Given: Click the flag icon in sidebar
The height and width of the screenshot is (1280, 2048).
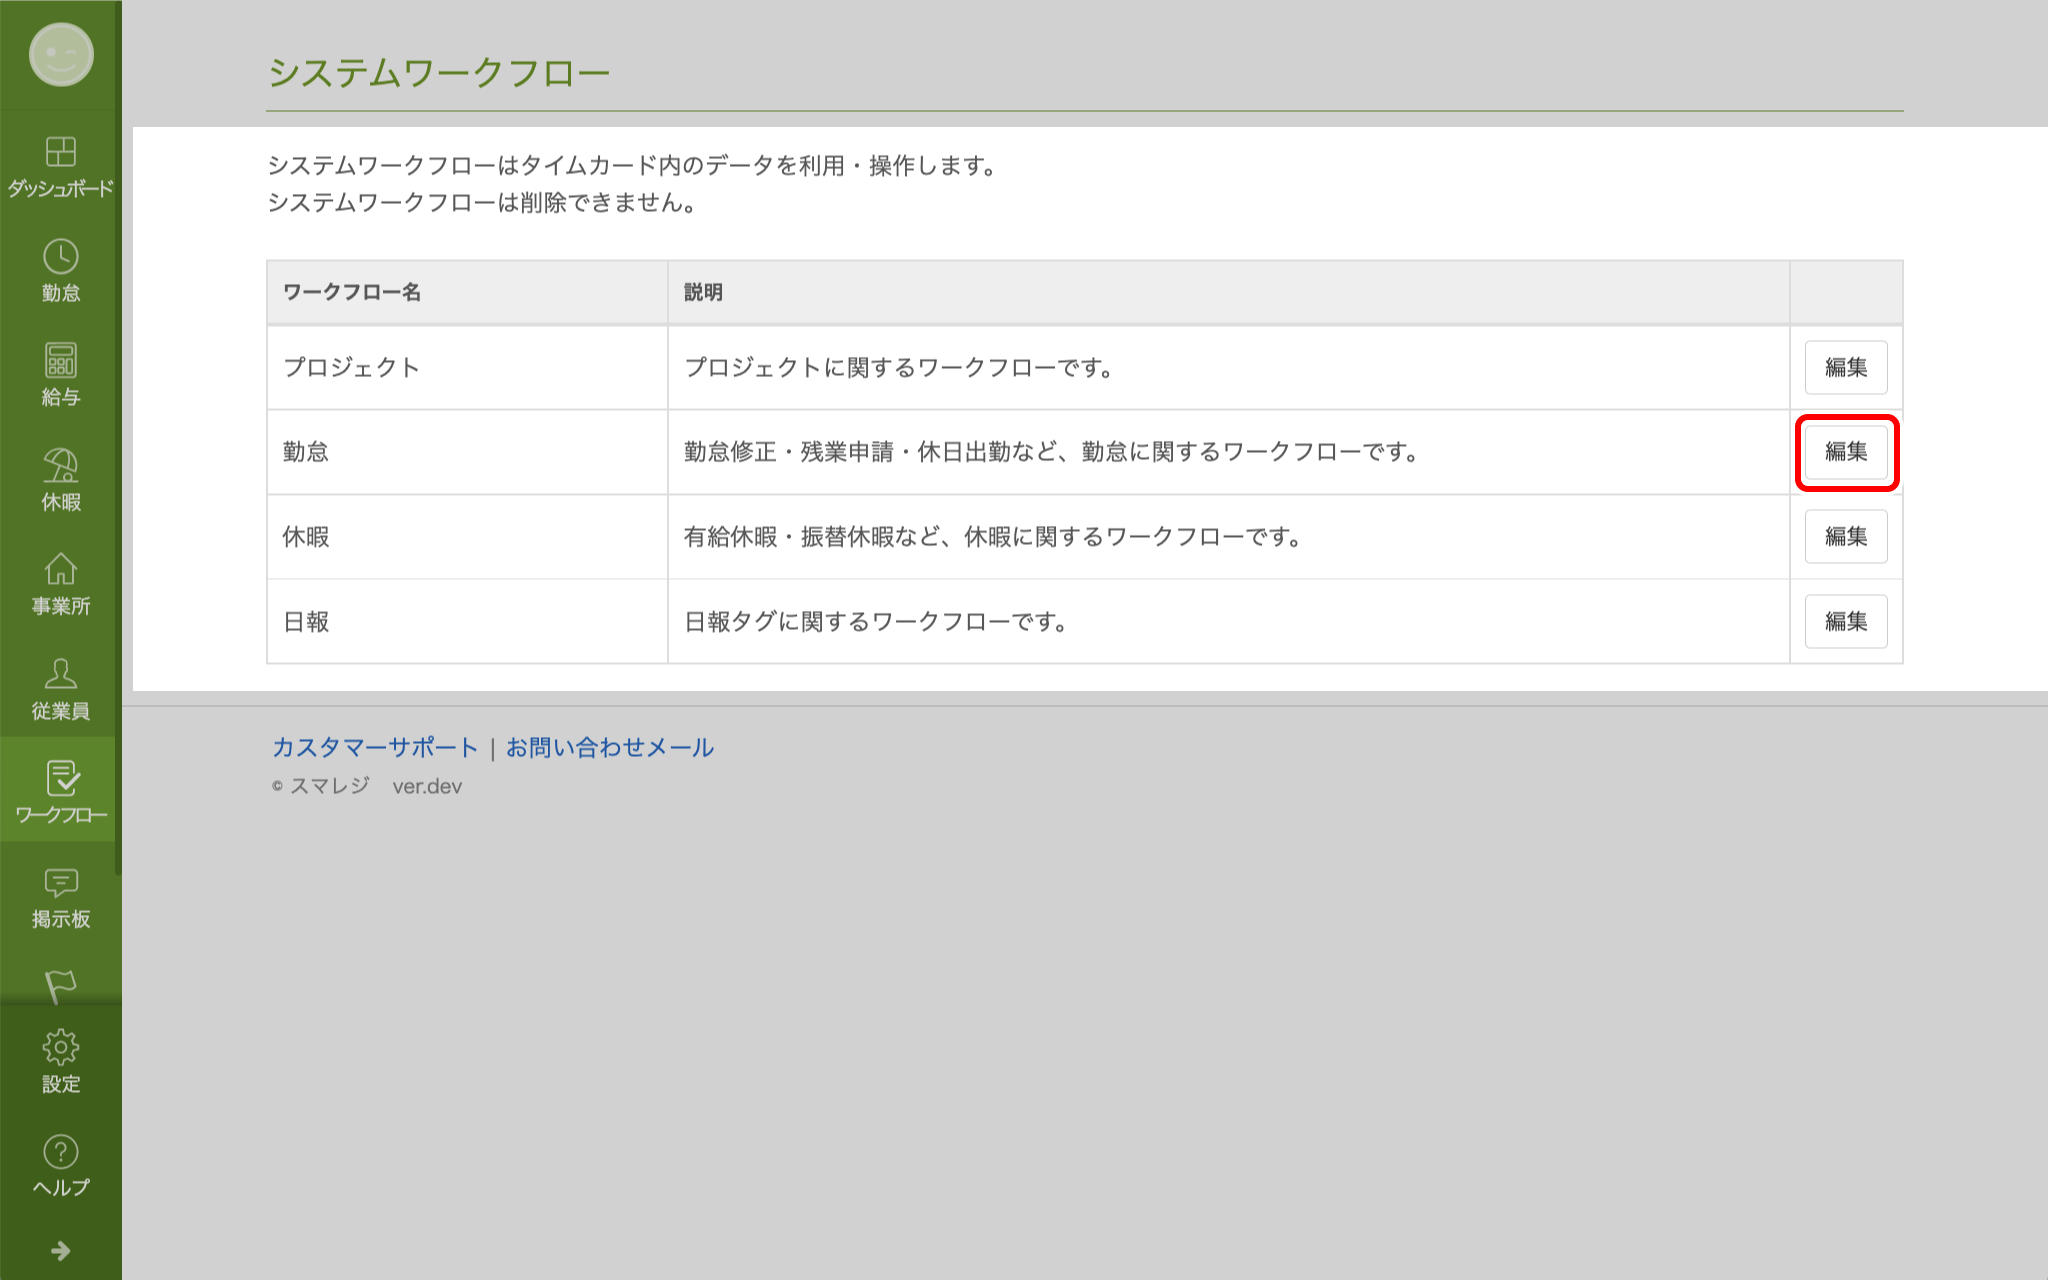Looking at the screenshot, I should point(61,984).
